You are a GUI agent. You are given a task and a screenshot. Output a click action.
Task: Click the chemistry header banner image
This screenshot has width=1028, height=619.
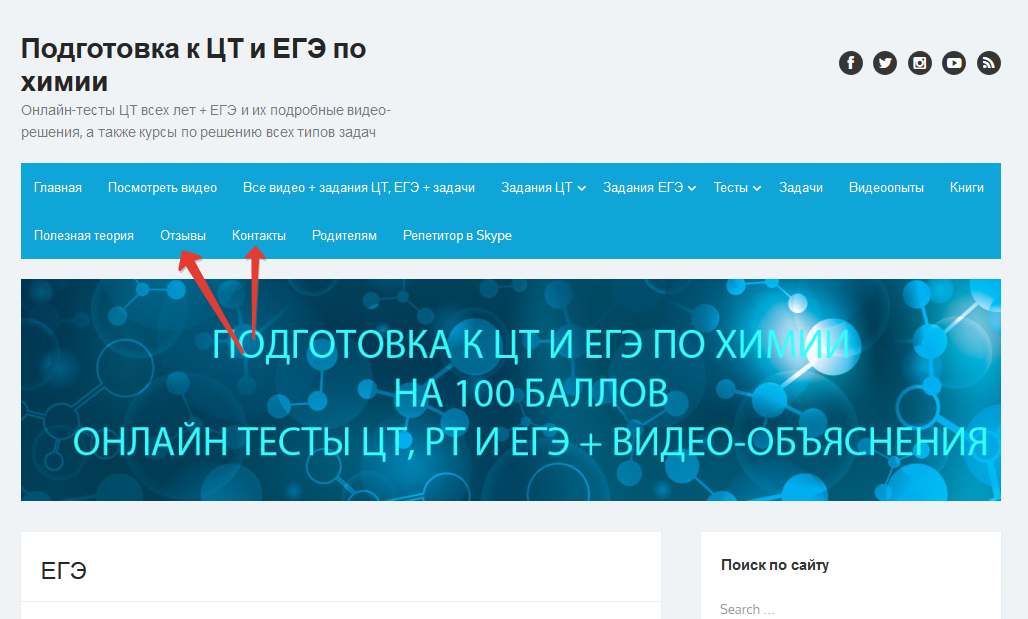point(511,390)
